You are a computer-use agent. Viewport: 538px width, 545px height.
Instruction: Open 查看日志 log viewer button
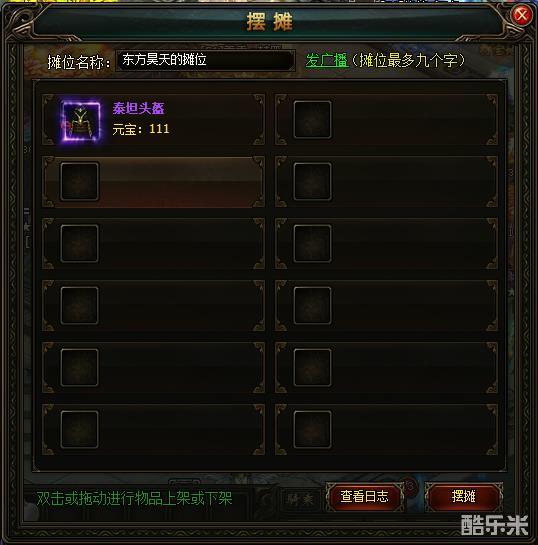click(364, 496)
